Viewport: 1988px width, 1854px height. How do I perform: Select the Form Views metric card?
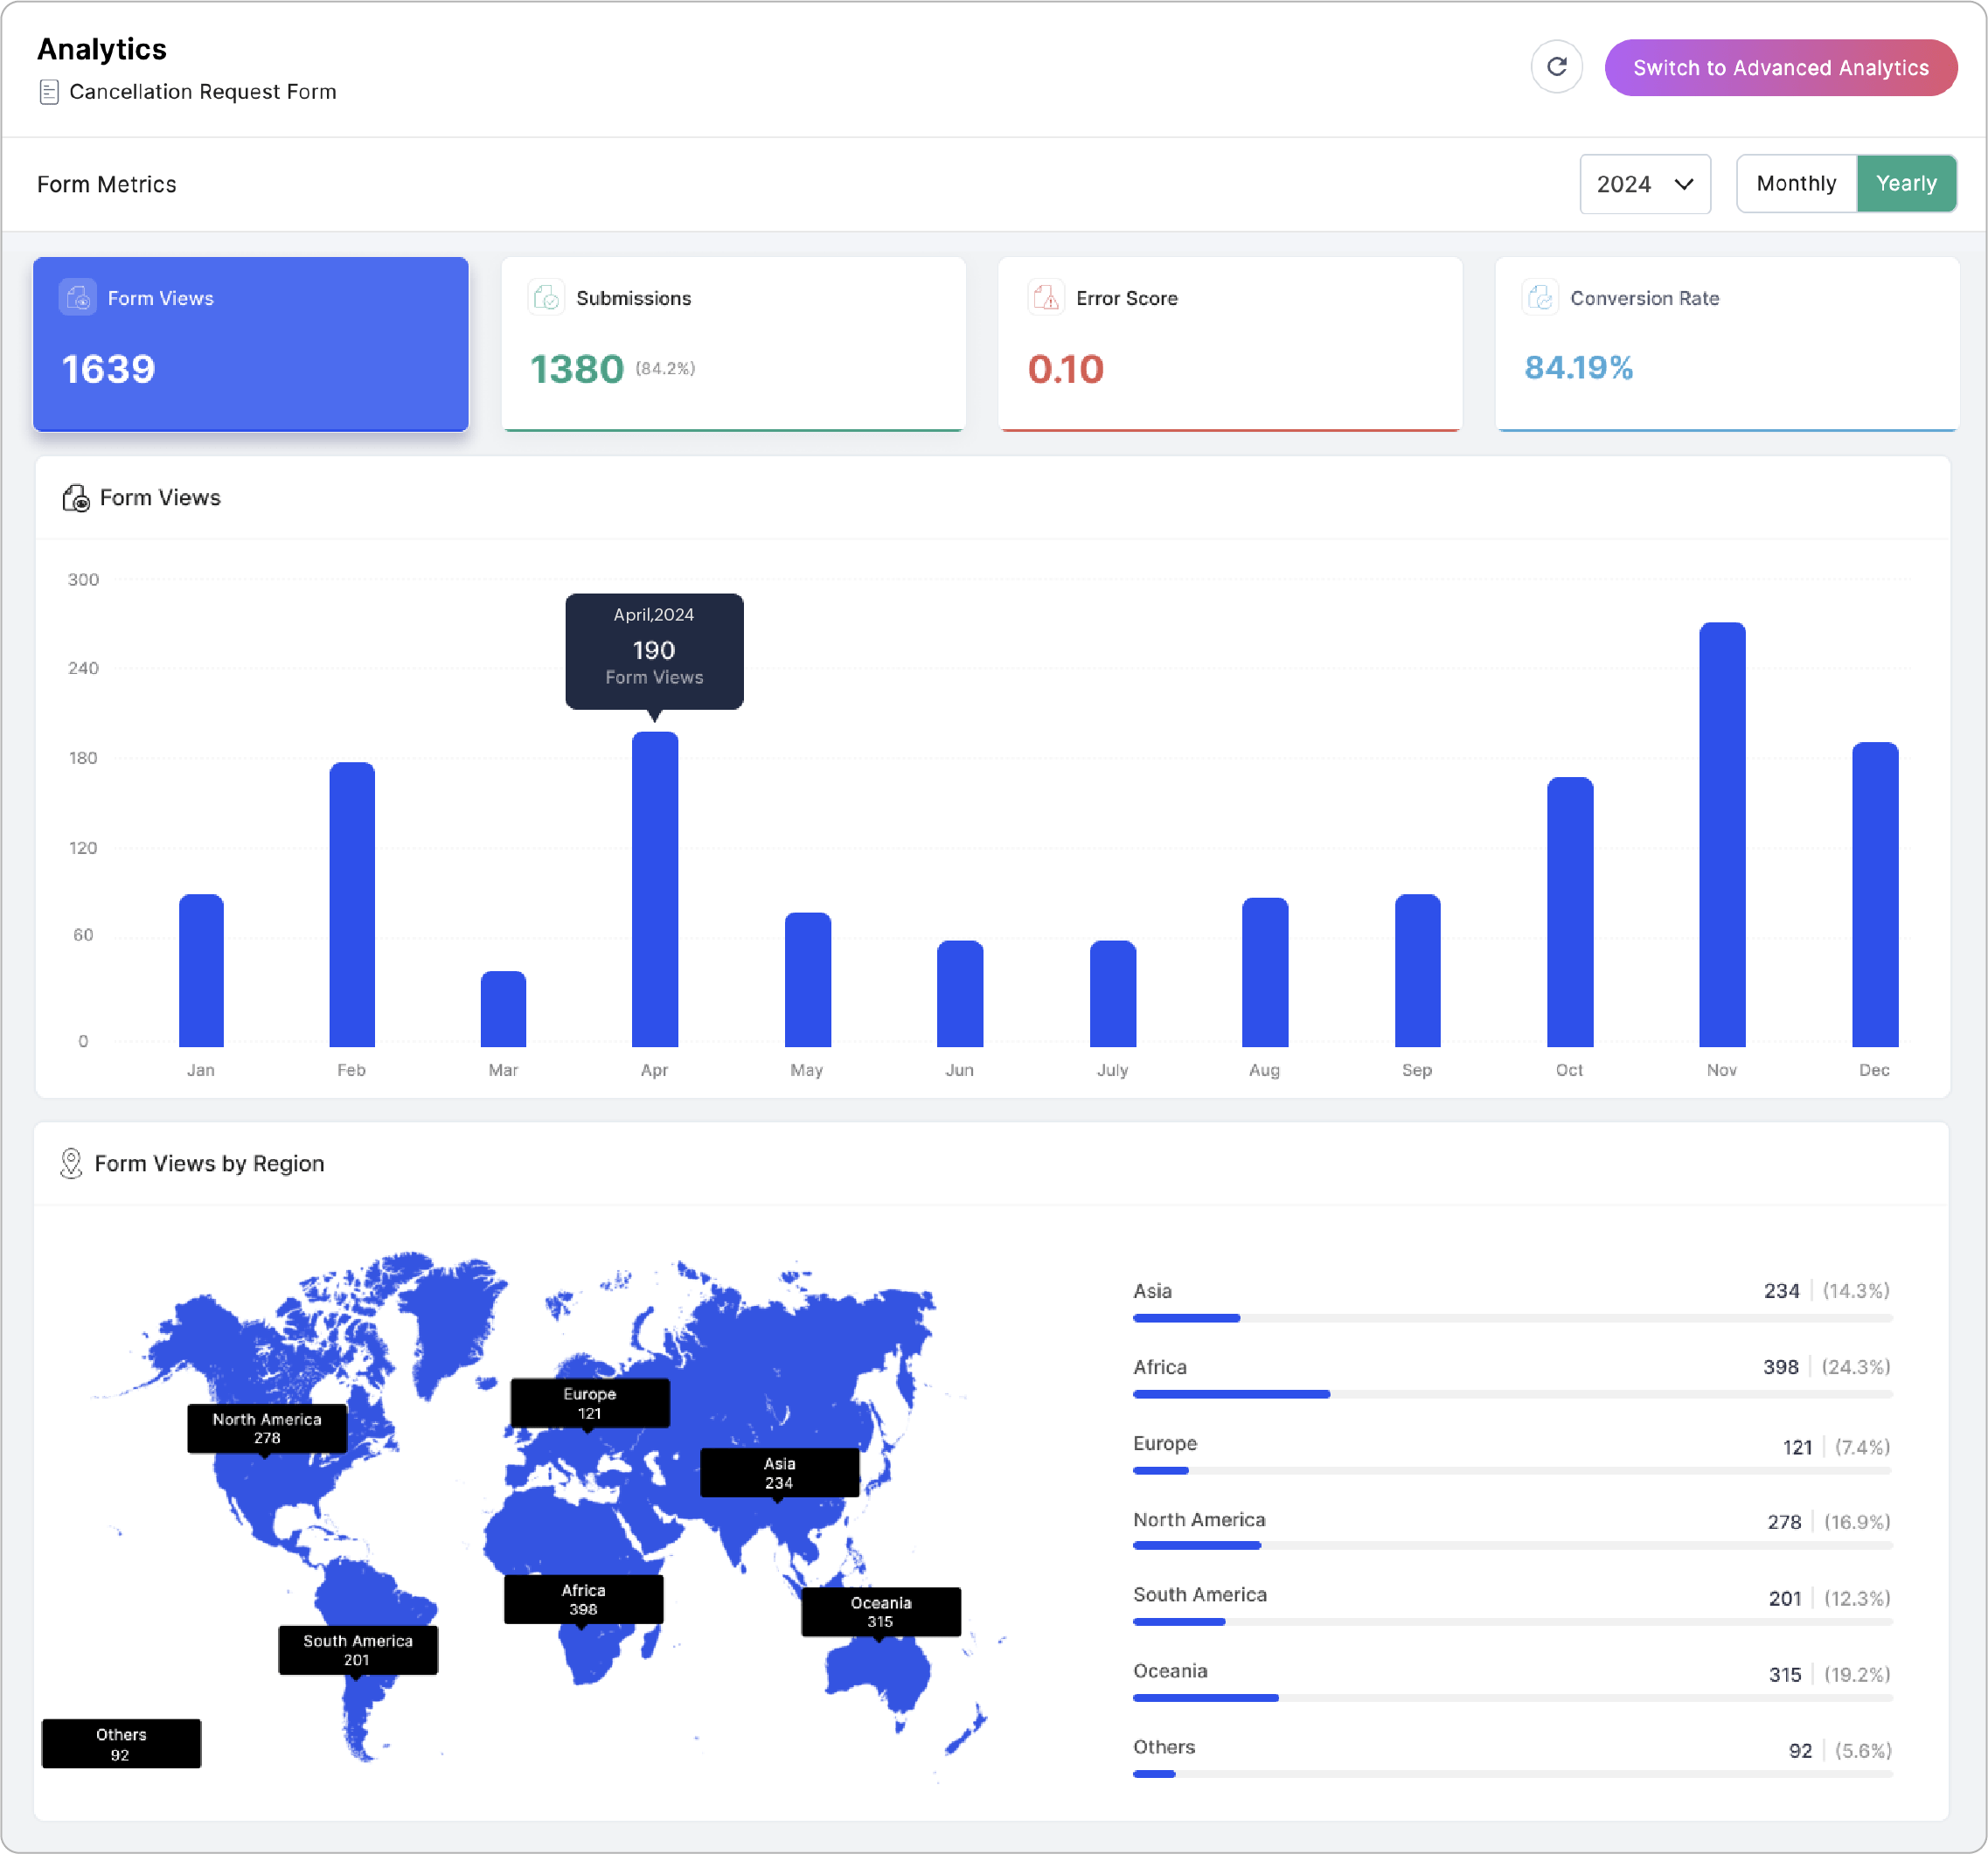[250, 345]
